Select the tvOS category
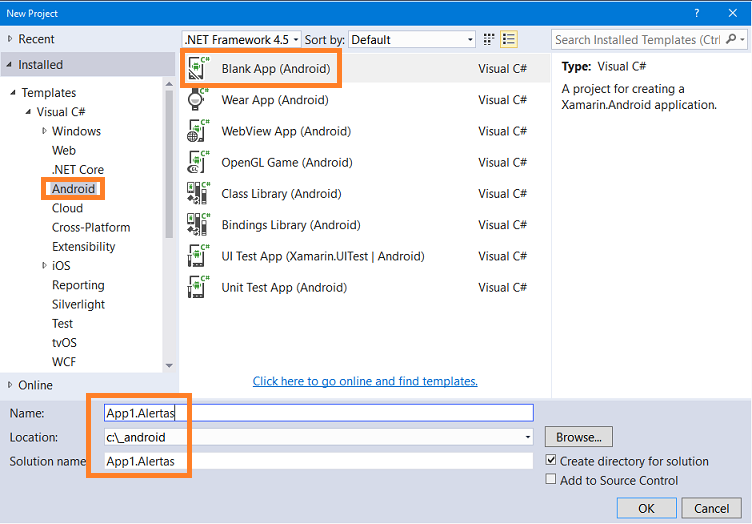Viewport: 752px width, 524px height. [64, 343]
